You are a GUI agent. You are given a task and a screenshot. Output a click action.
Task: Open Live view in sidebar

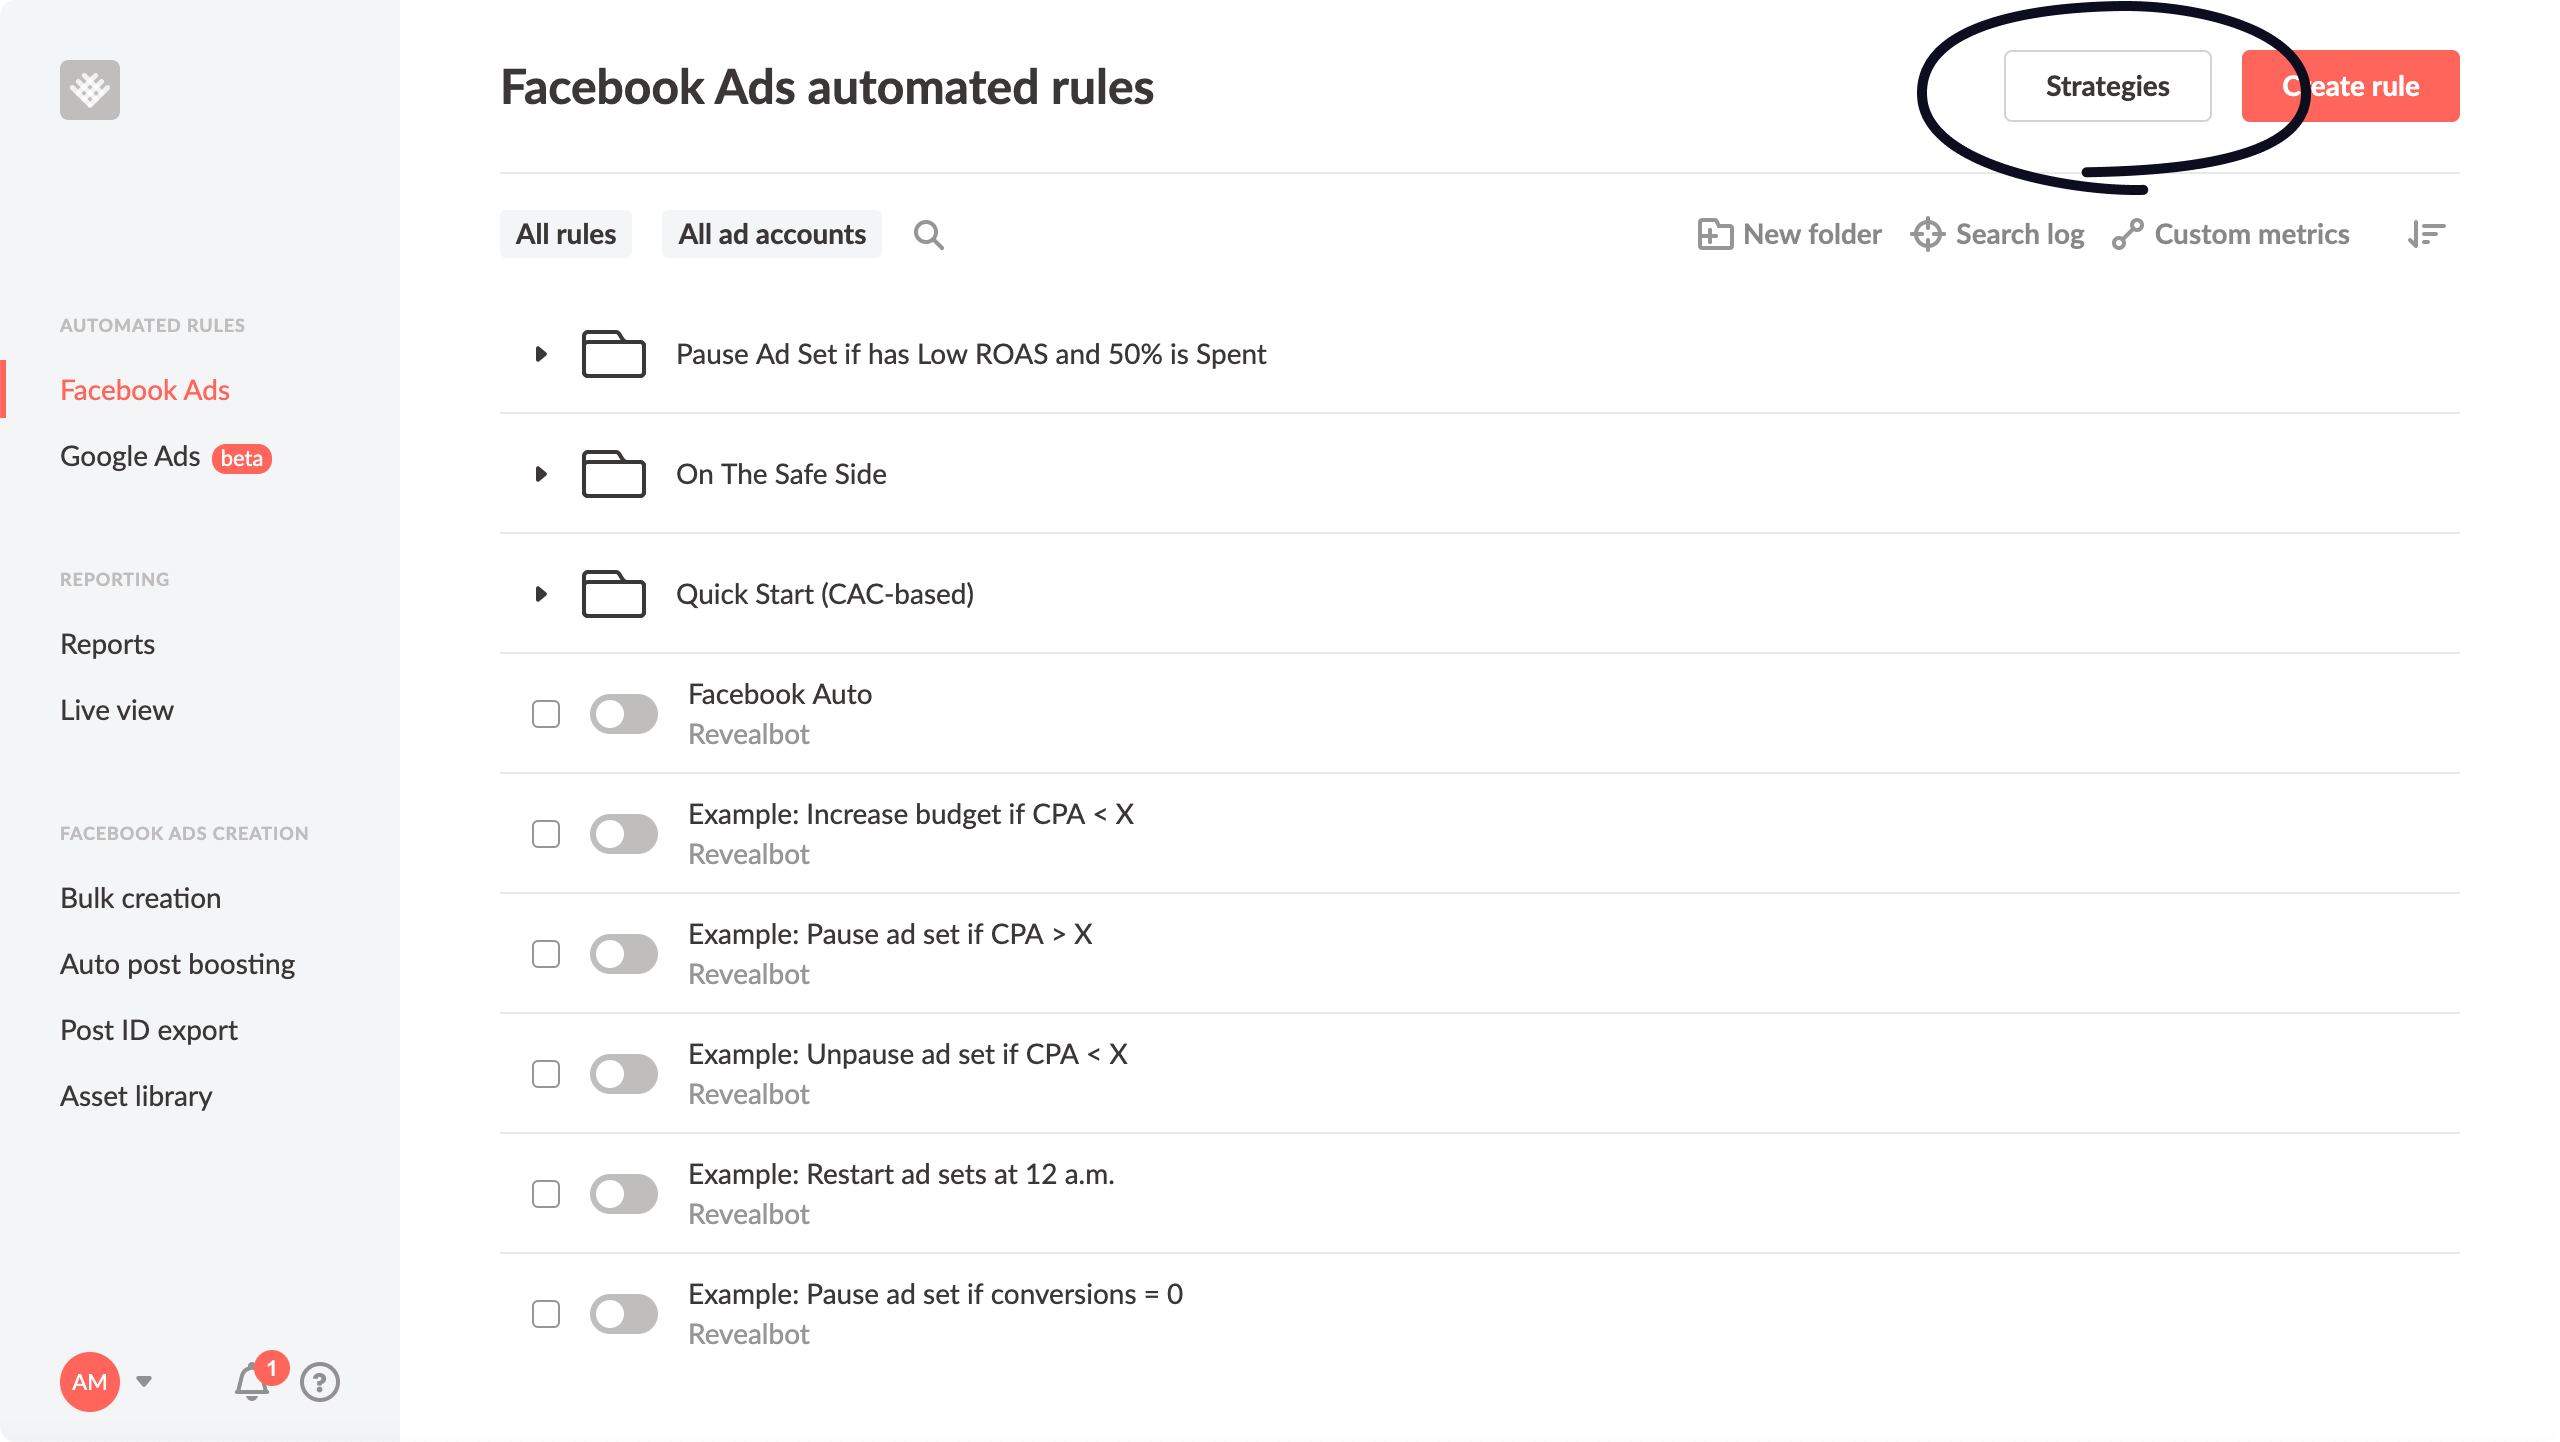point(117,710)
